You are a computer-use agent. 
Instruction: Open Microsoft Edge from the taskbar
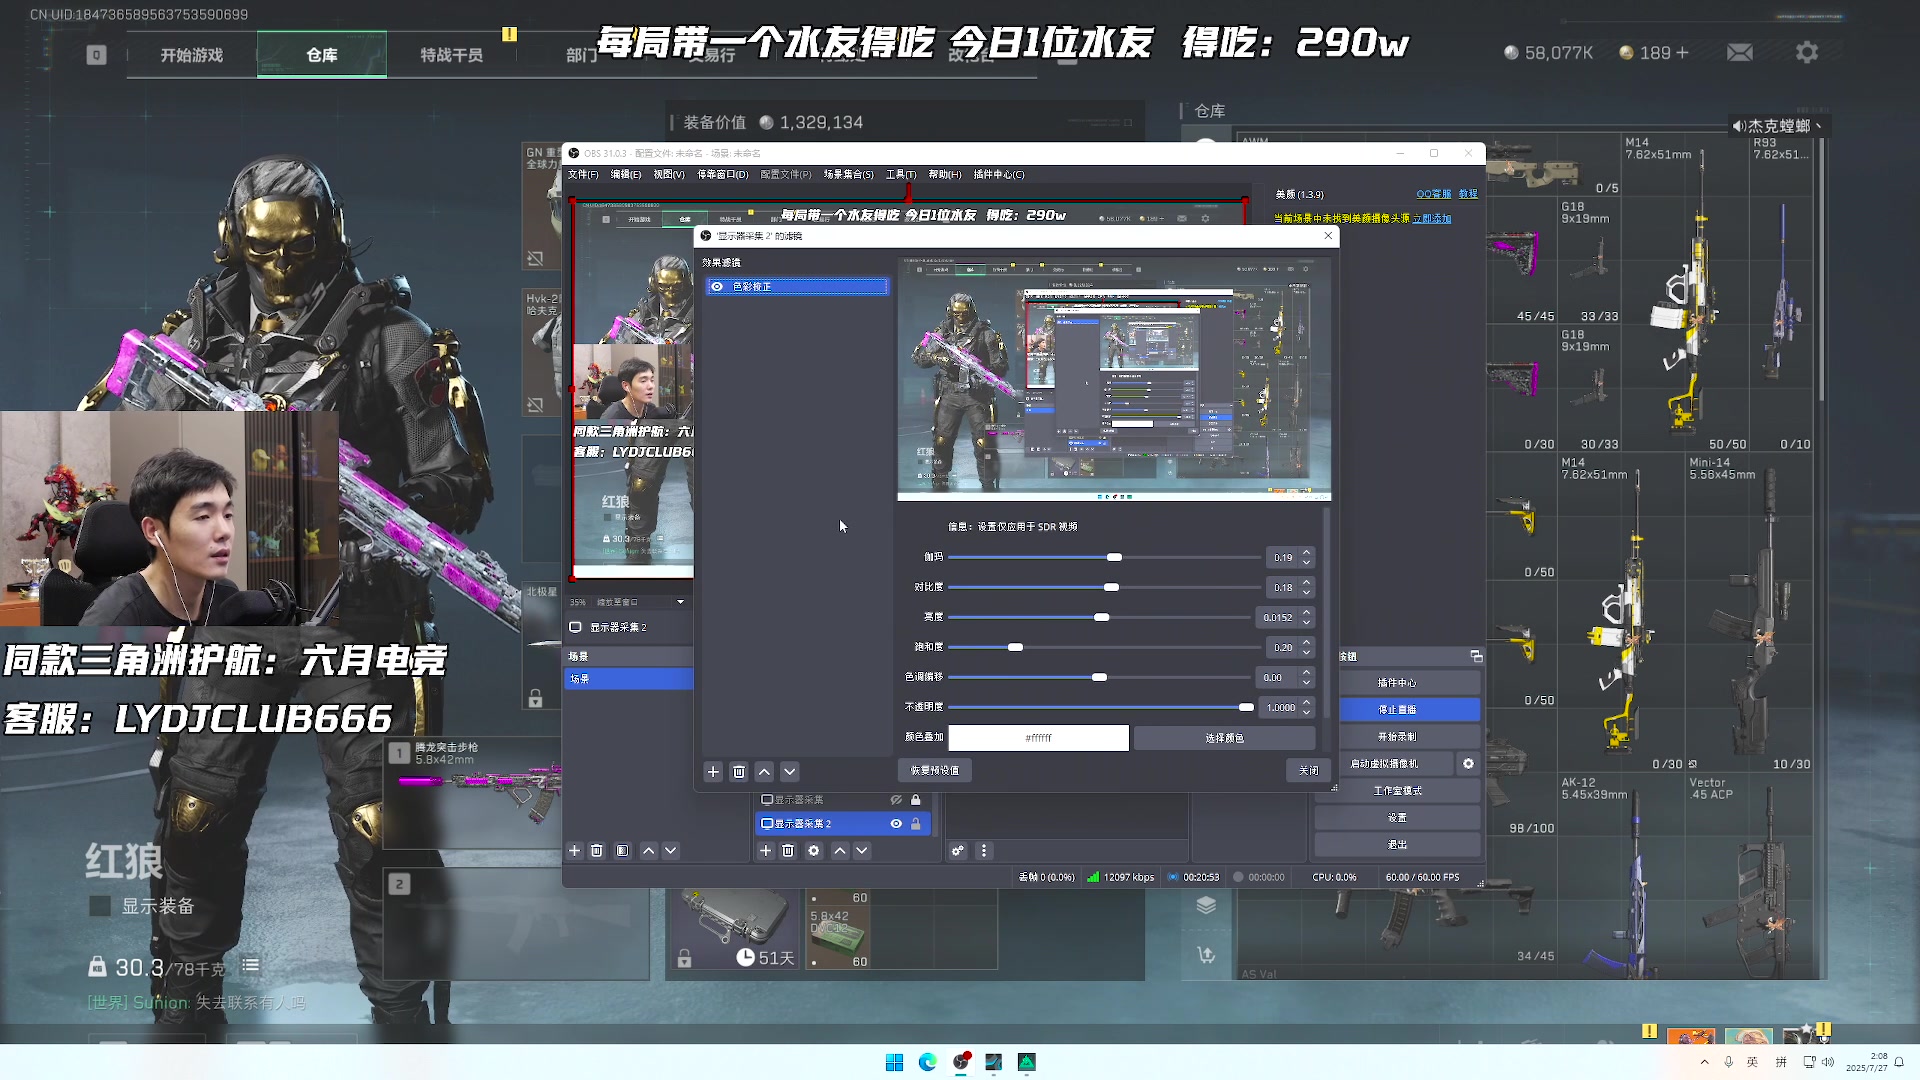pyautogui.click(x=927, y=1062)
